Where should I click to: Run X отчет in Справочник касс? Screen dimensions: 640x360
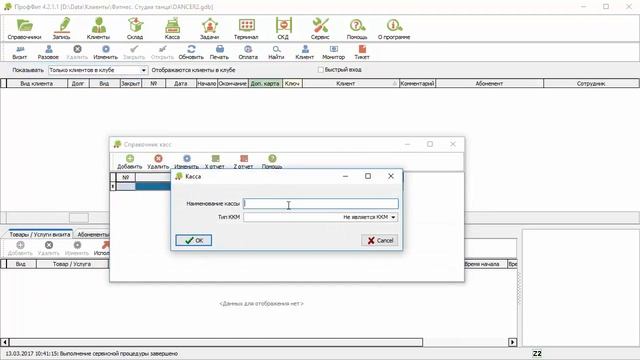click(x=215, y=162)
